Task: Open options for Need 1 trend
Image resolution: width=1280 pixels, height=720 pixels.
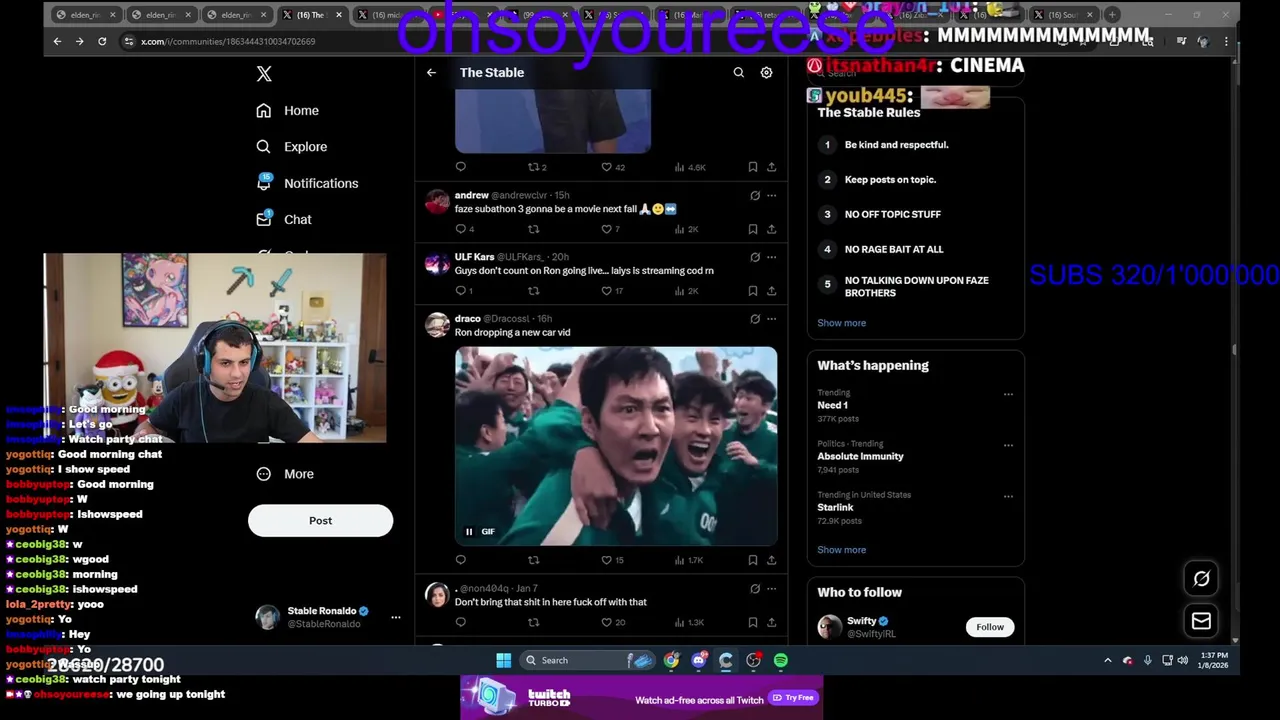Action: tap(1008, 394)
